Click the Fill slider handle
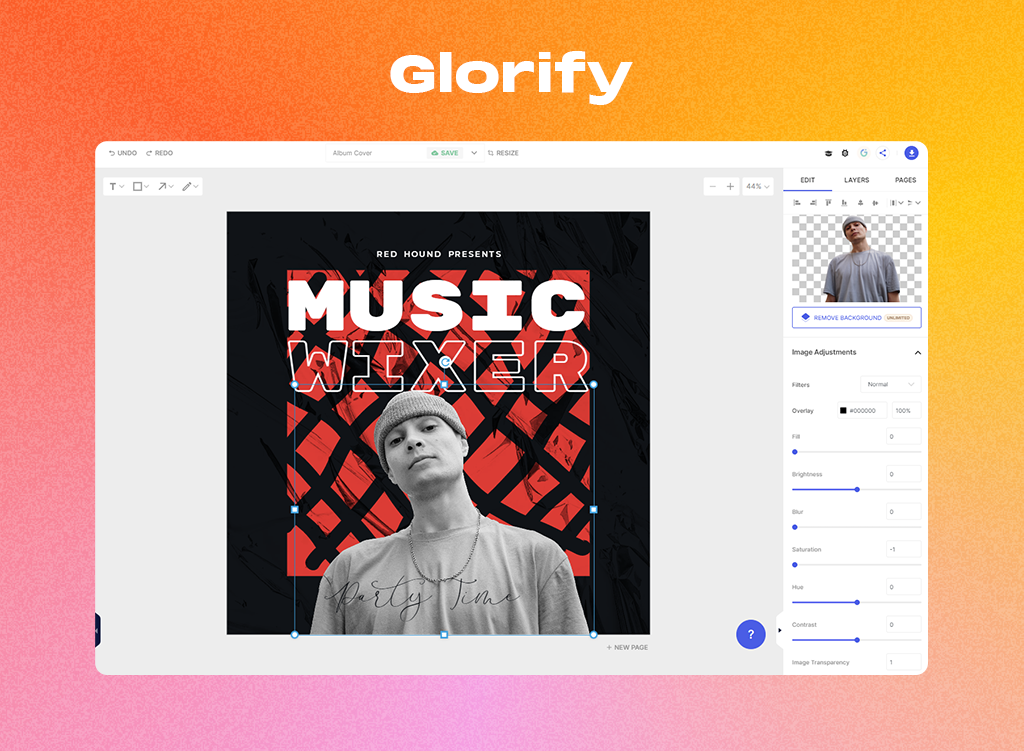This screenshot has height=751, width=1024. [x=795, y=452]
